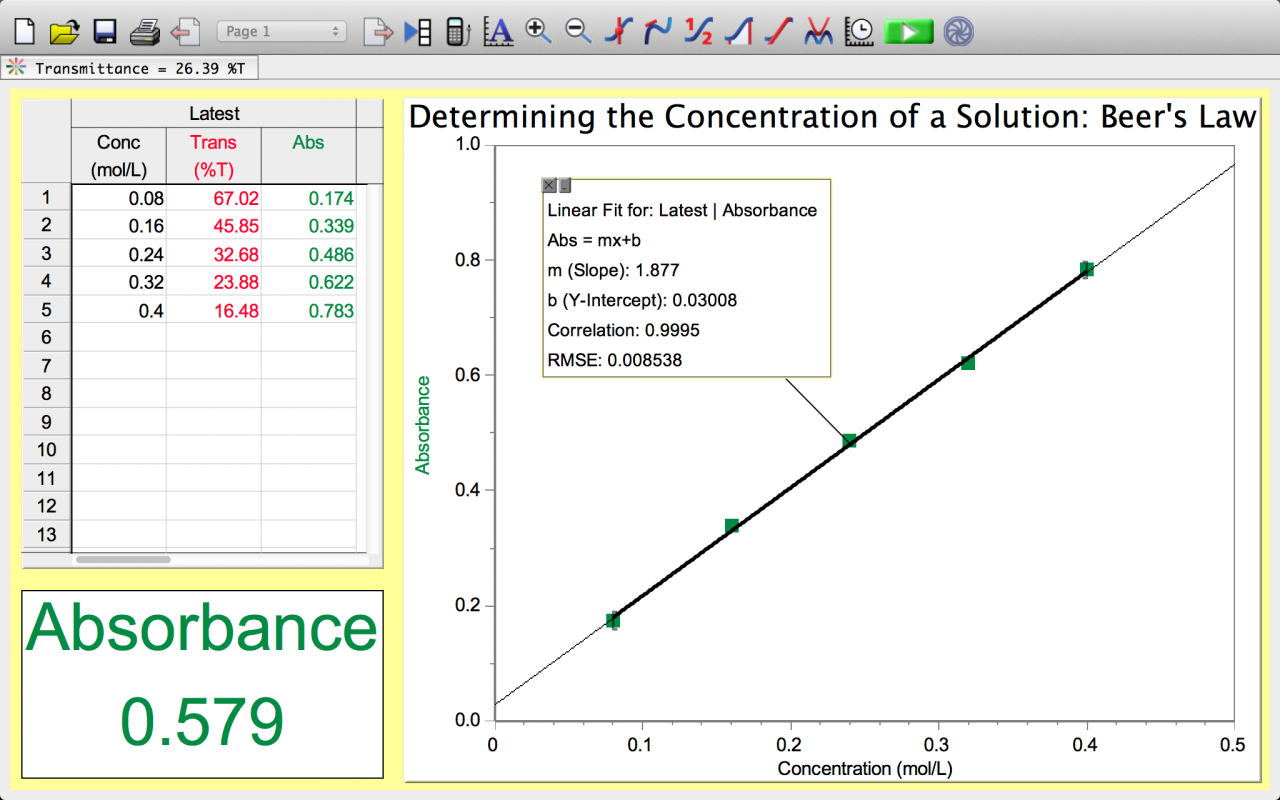Click the Absorbance y-axis label on the graph
1280x800 pixels.
(x=423, y=425)
